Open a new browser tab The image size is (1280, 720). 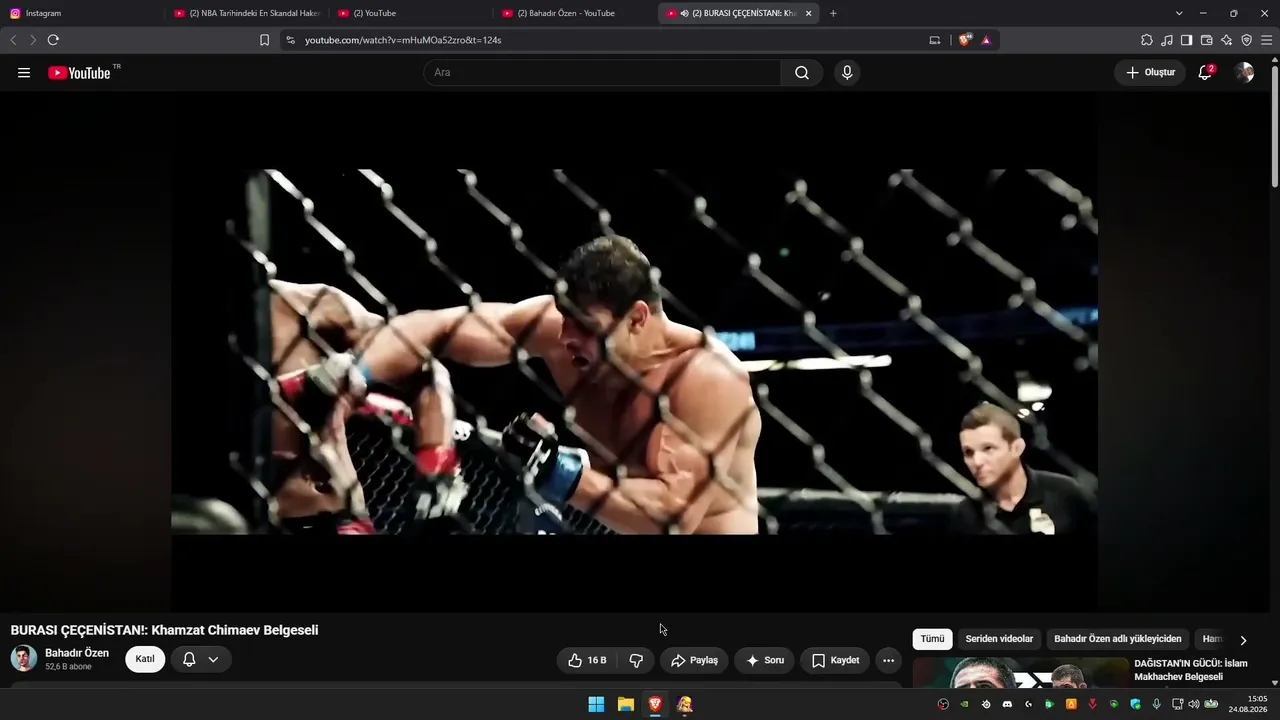(833, 13)
